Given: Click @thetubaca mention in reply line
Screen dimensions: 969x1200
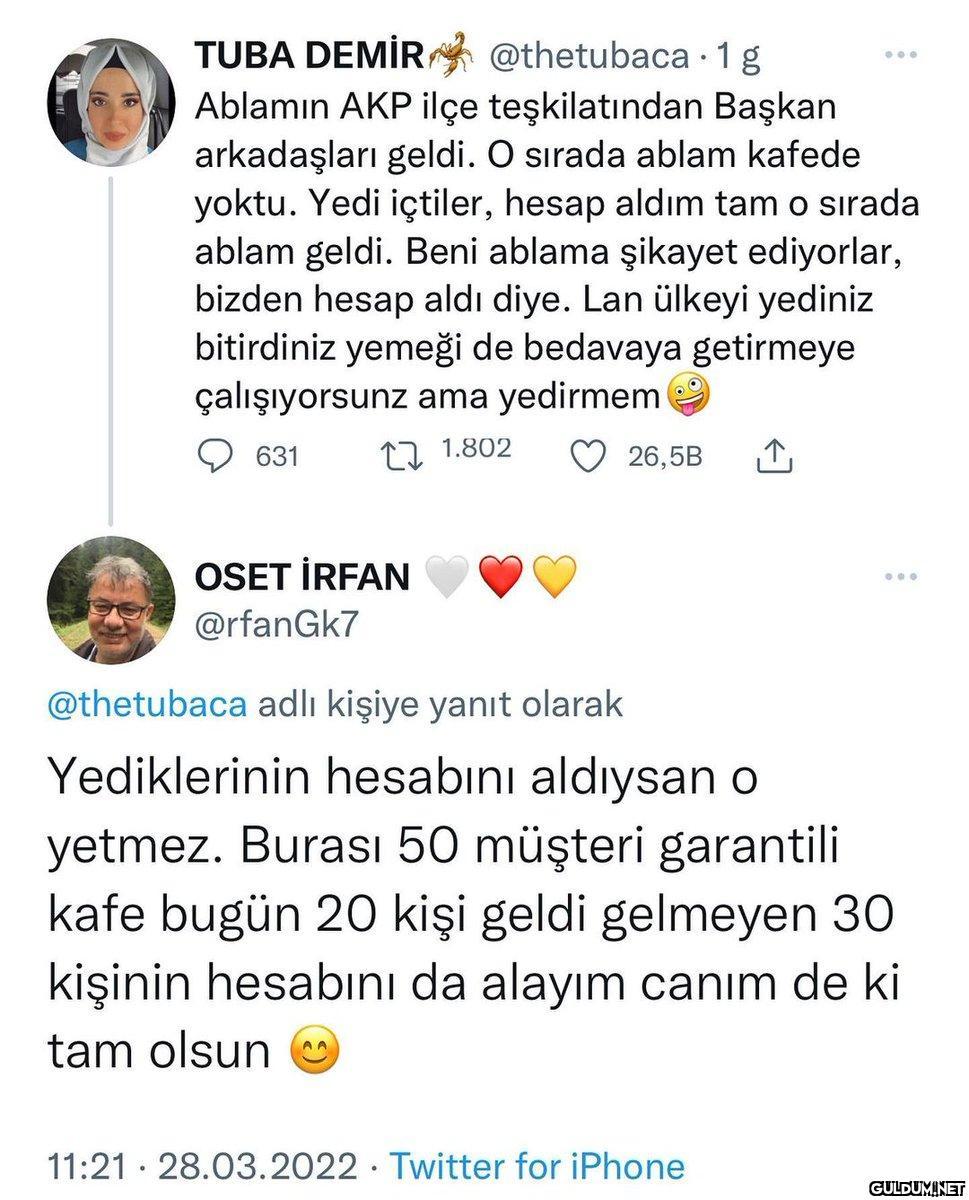Looking at the screenshot, I should coord(147,705).
